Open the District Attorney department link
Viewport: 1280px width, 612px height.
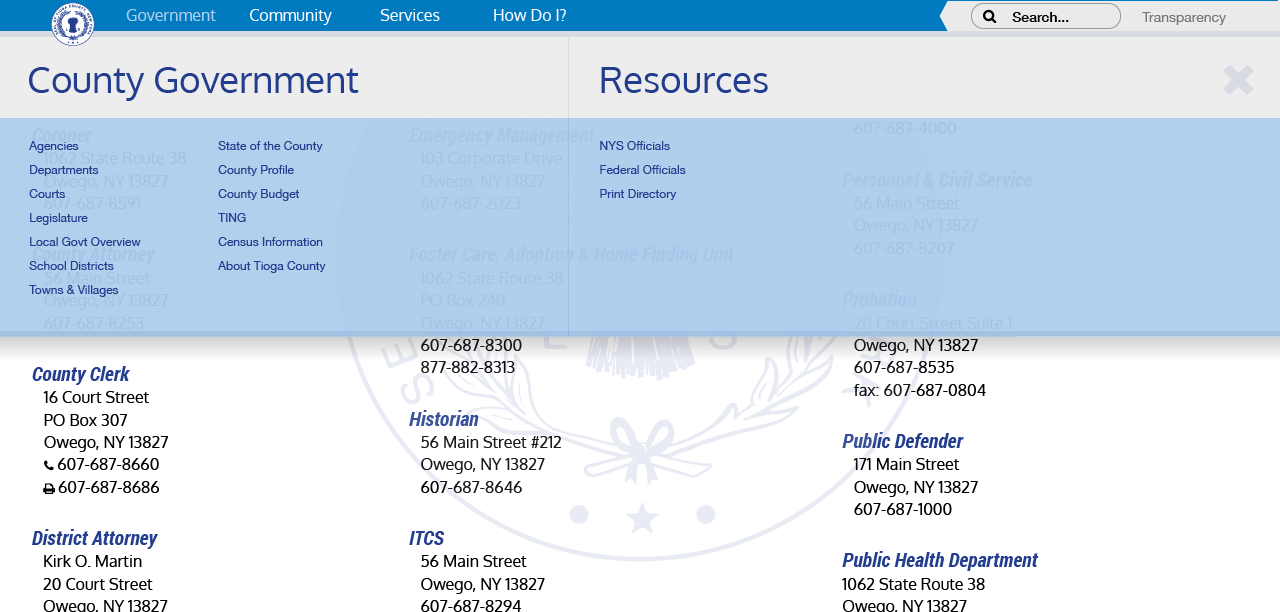pyautogui.click(x=95, y=538)
